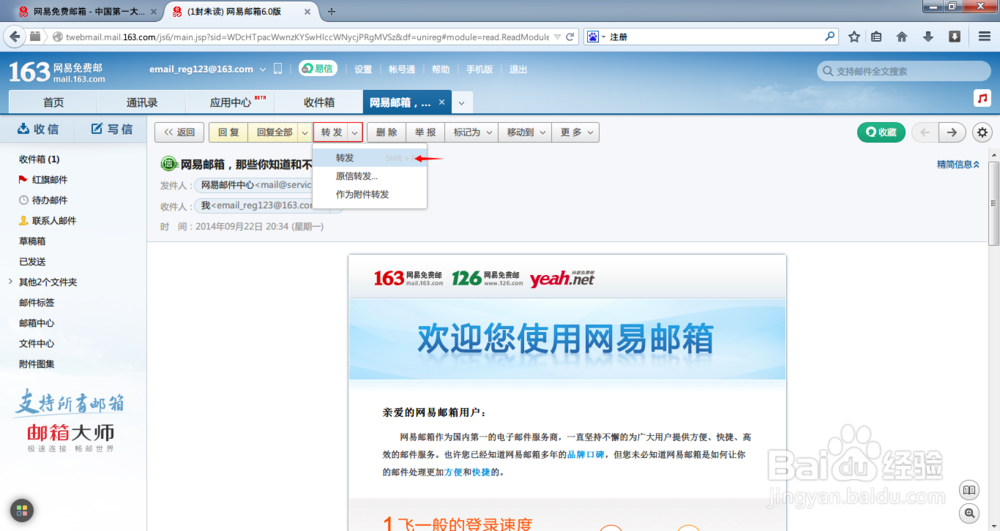The height and width of the screenshot is (531, 1000).
Task: Click the mail search field 支持邮件全文搜索
Action: [x=904, y=71]
